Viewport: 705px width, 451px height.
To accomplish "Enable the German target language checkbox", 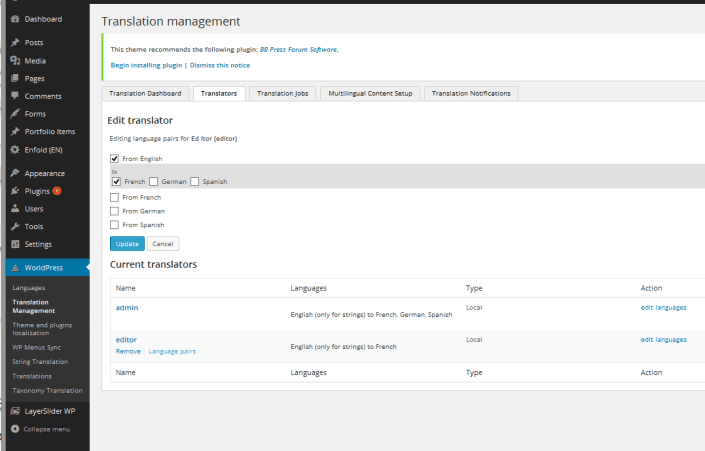I will (x=153, y=181).
